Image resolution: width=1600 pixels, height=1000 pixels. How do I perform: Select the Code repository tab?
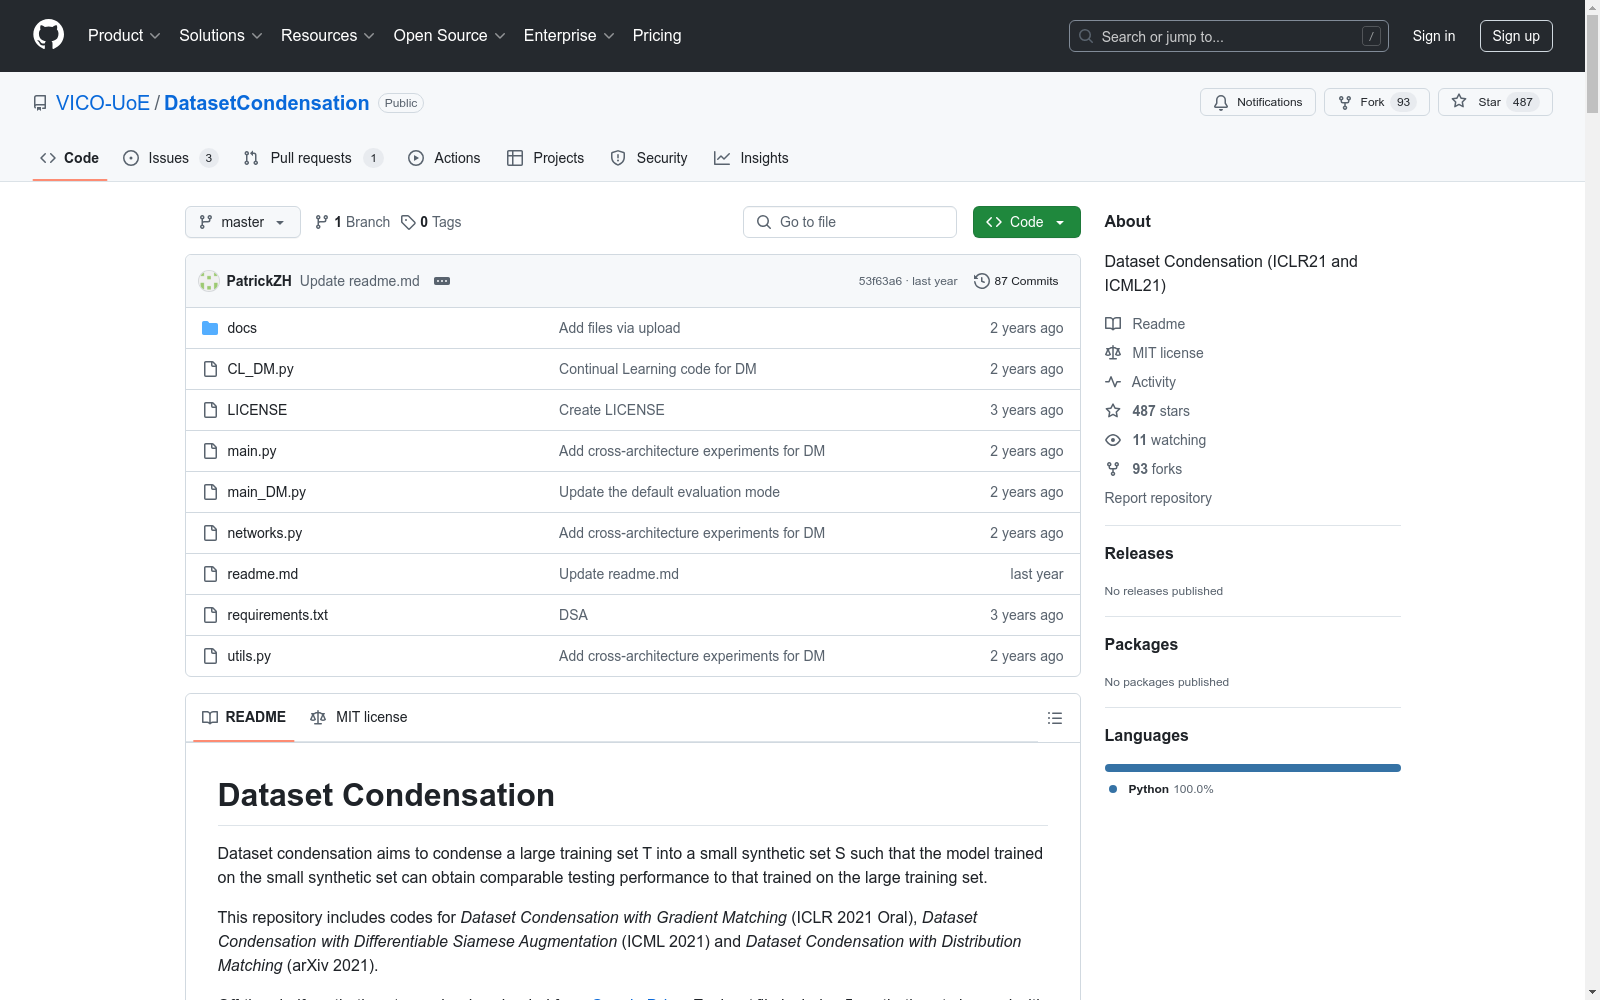pos(70,158)
